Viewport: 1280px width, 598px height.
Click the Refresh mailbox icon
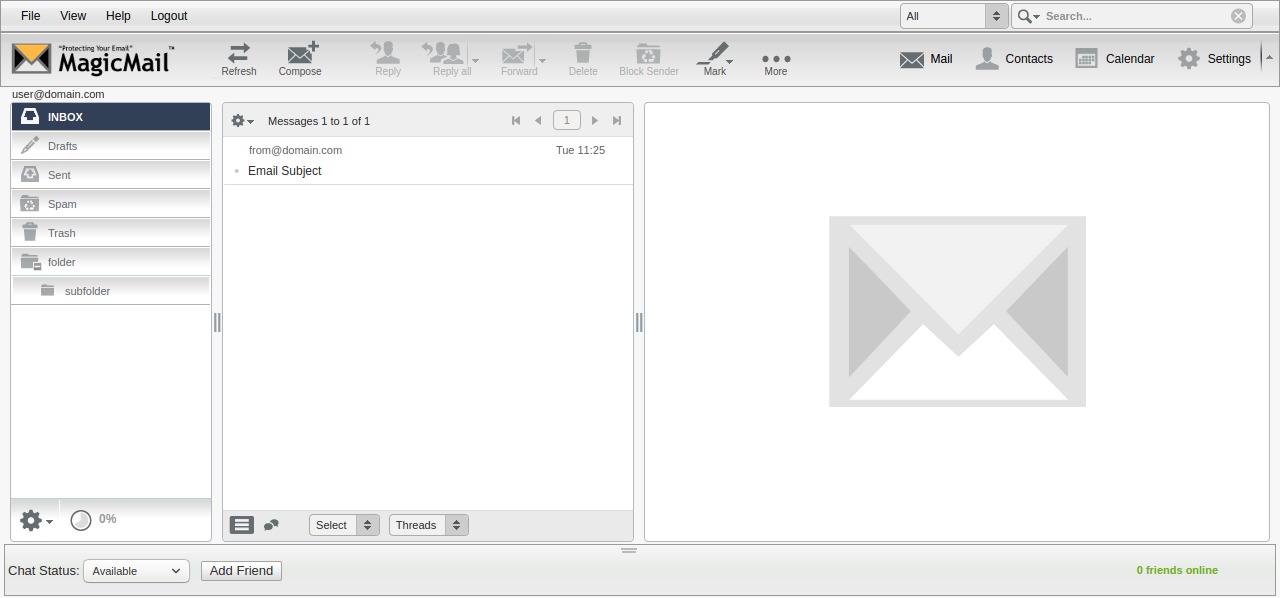(238, 58)
